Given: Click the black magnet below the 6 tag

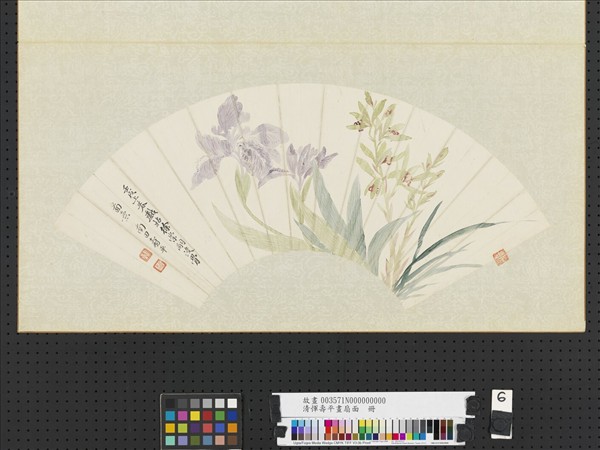Looking at the screenshot, I should [500, 423].
